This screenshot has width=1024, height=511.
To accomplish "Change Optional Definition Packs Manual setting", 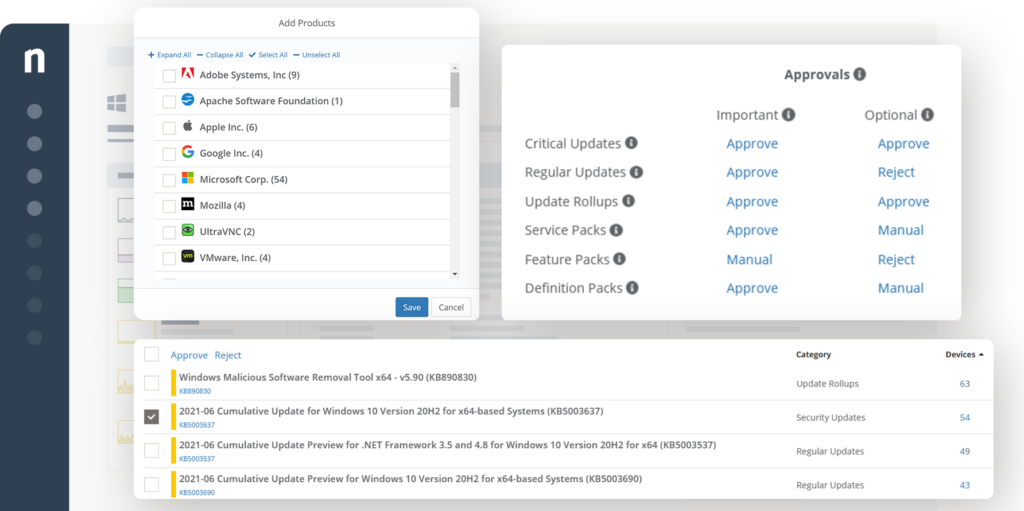I will (x=901, y=288).
